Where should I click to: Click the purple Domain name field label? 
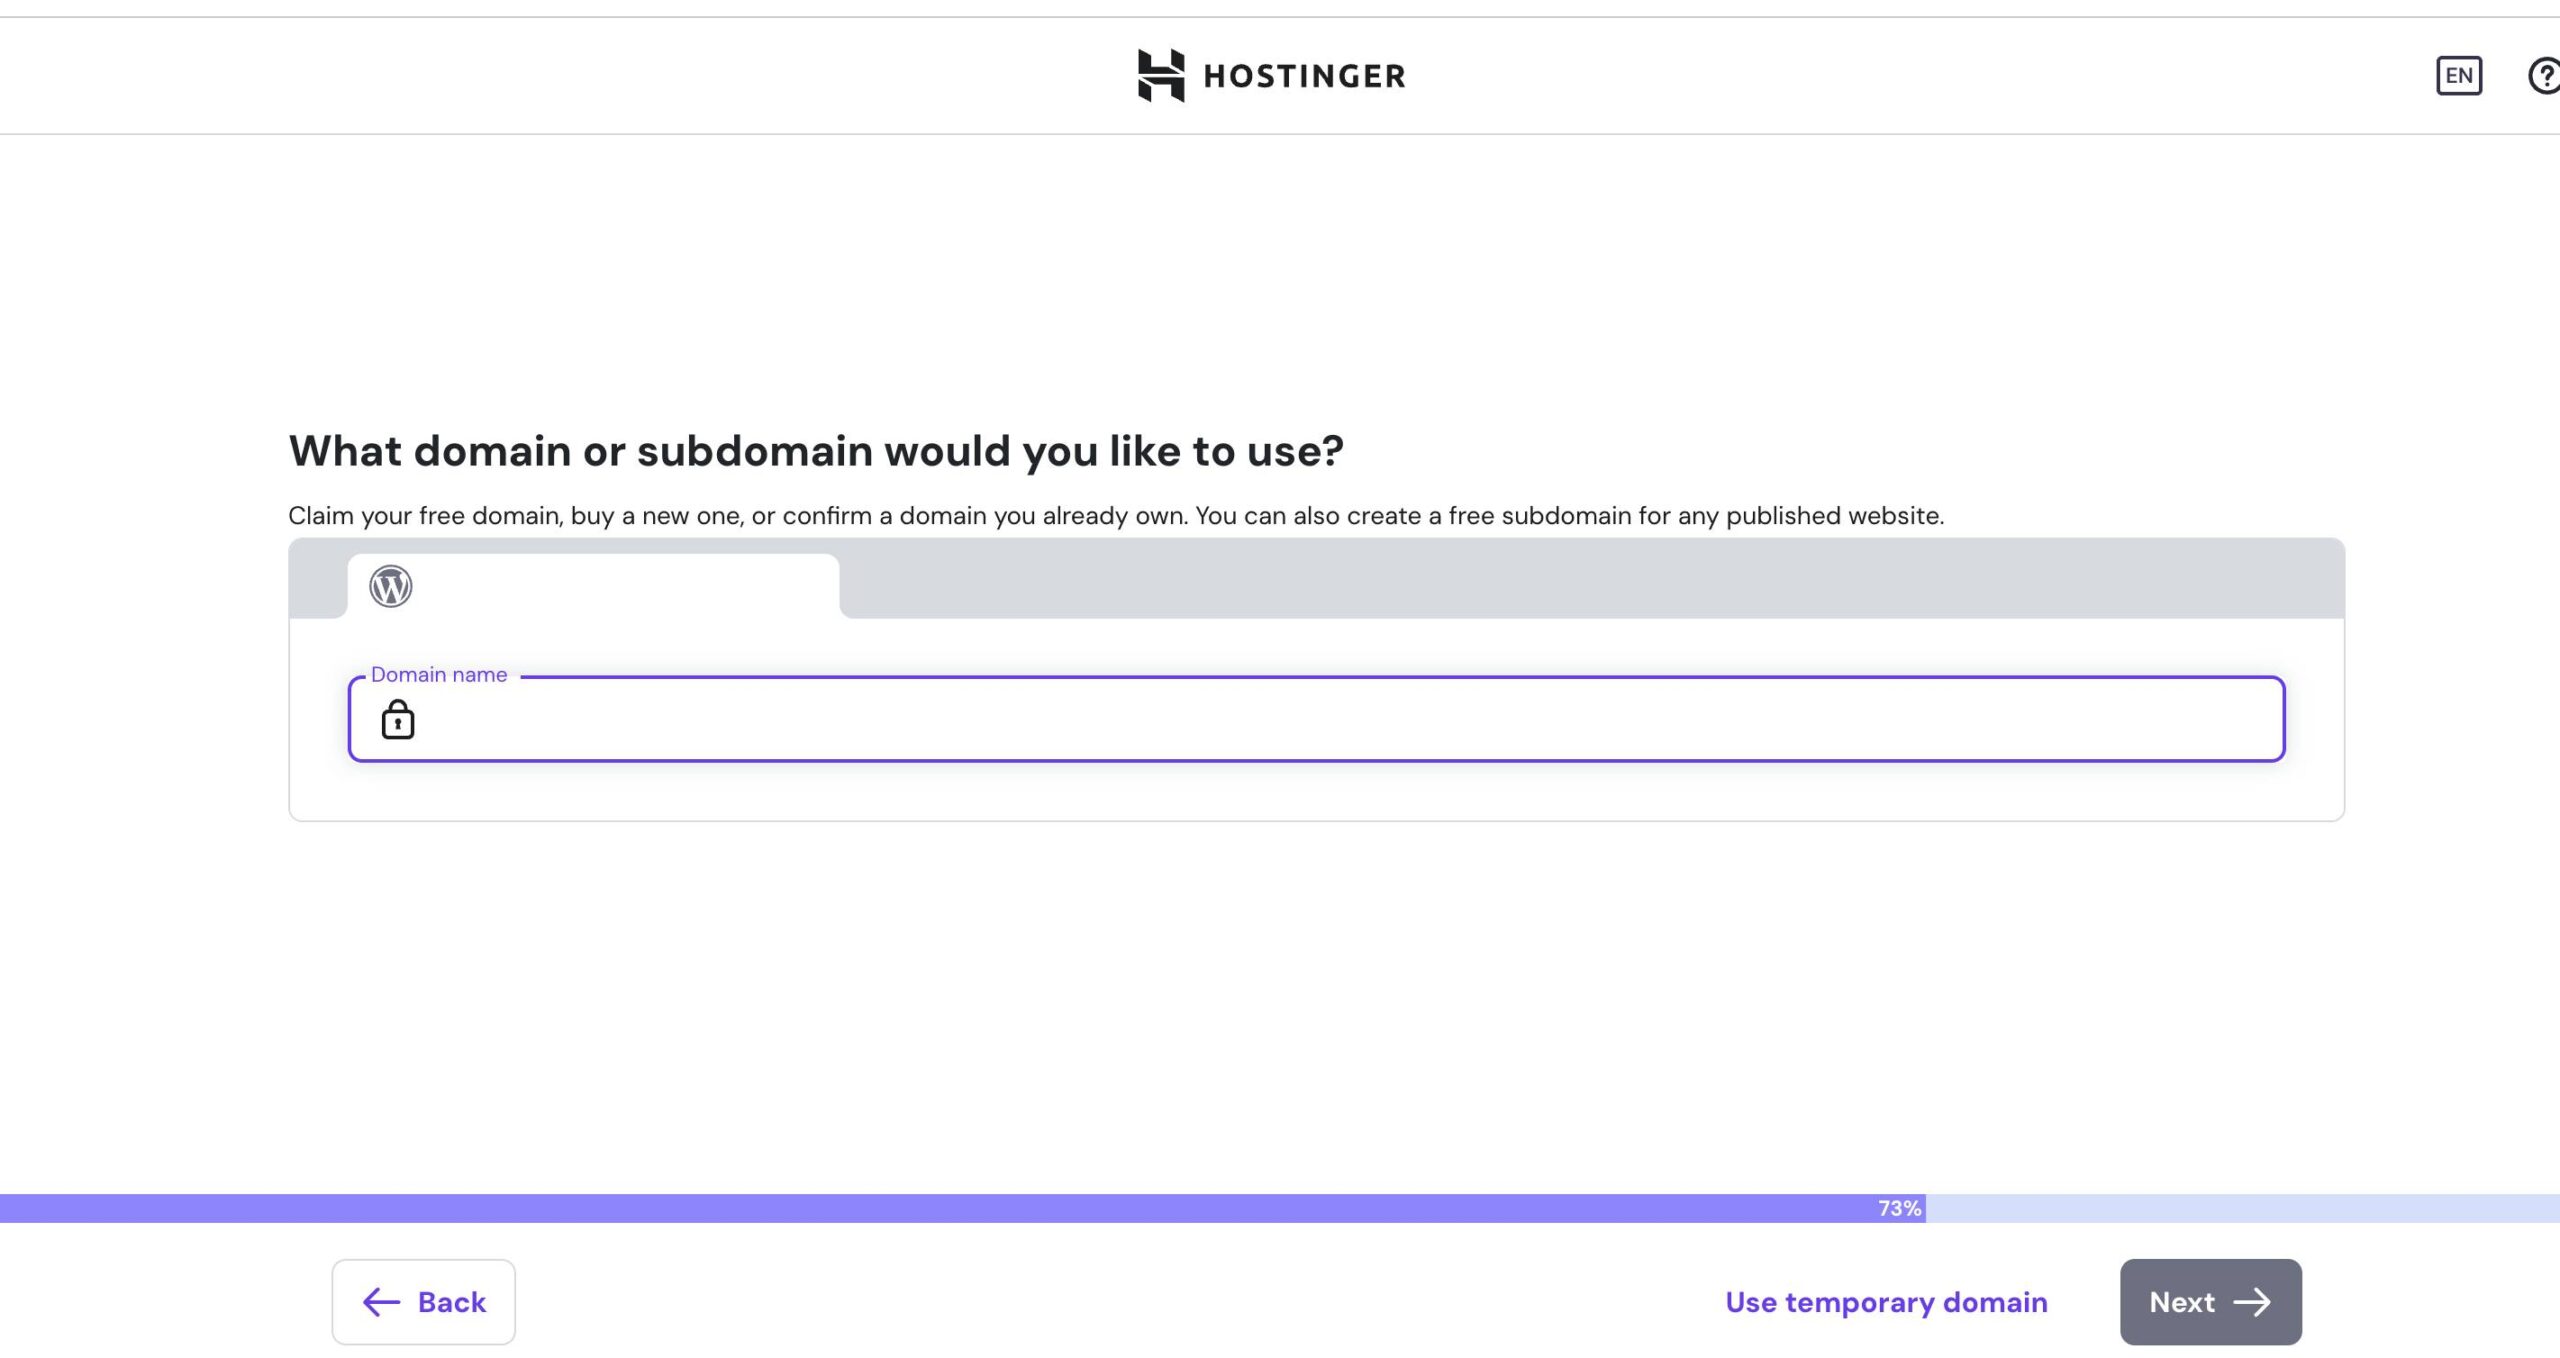tap(438, 675)
